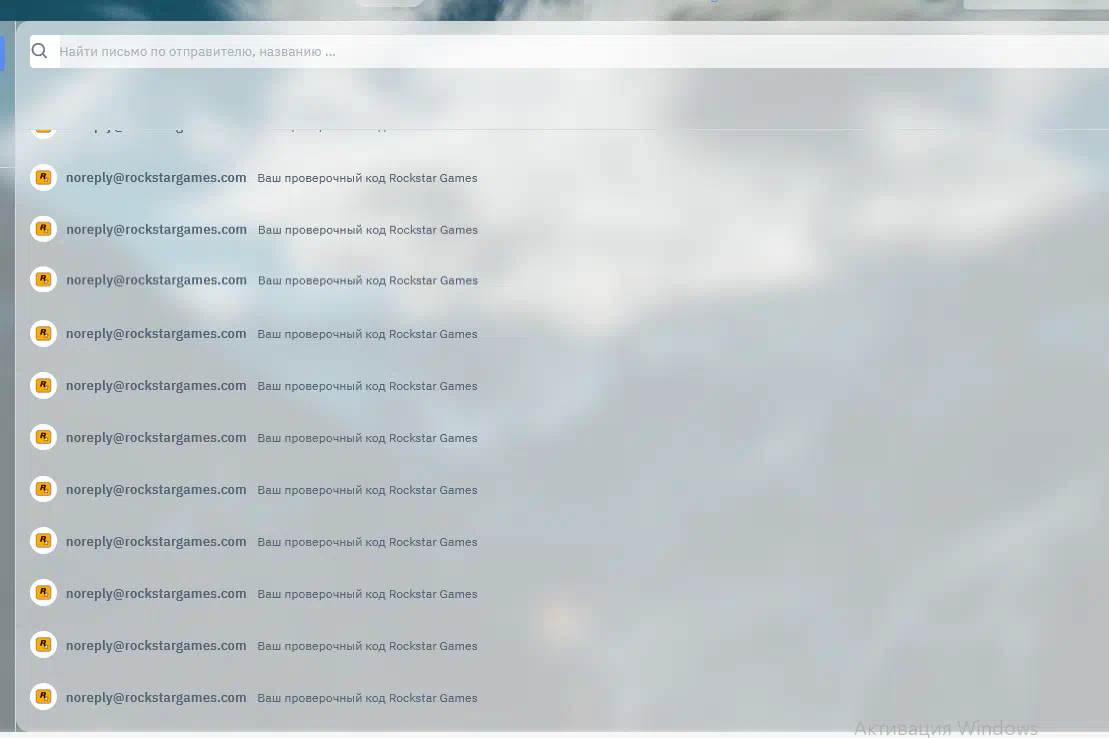Image resolution: width=1109 pixels, height=738 pixels.
Task: Open the bottom-most email's "Ваш проверочный код Rockstar Games" subject
Action: (367, 698)
